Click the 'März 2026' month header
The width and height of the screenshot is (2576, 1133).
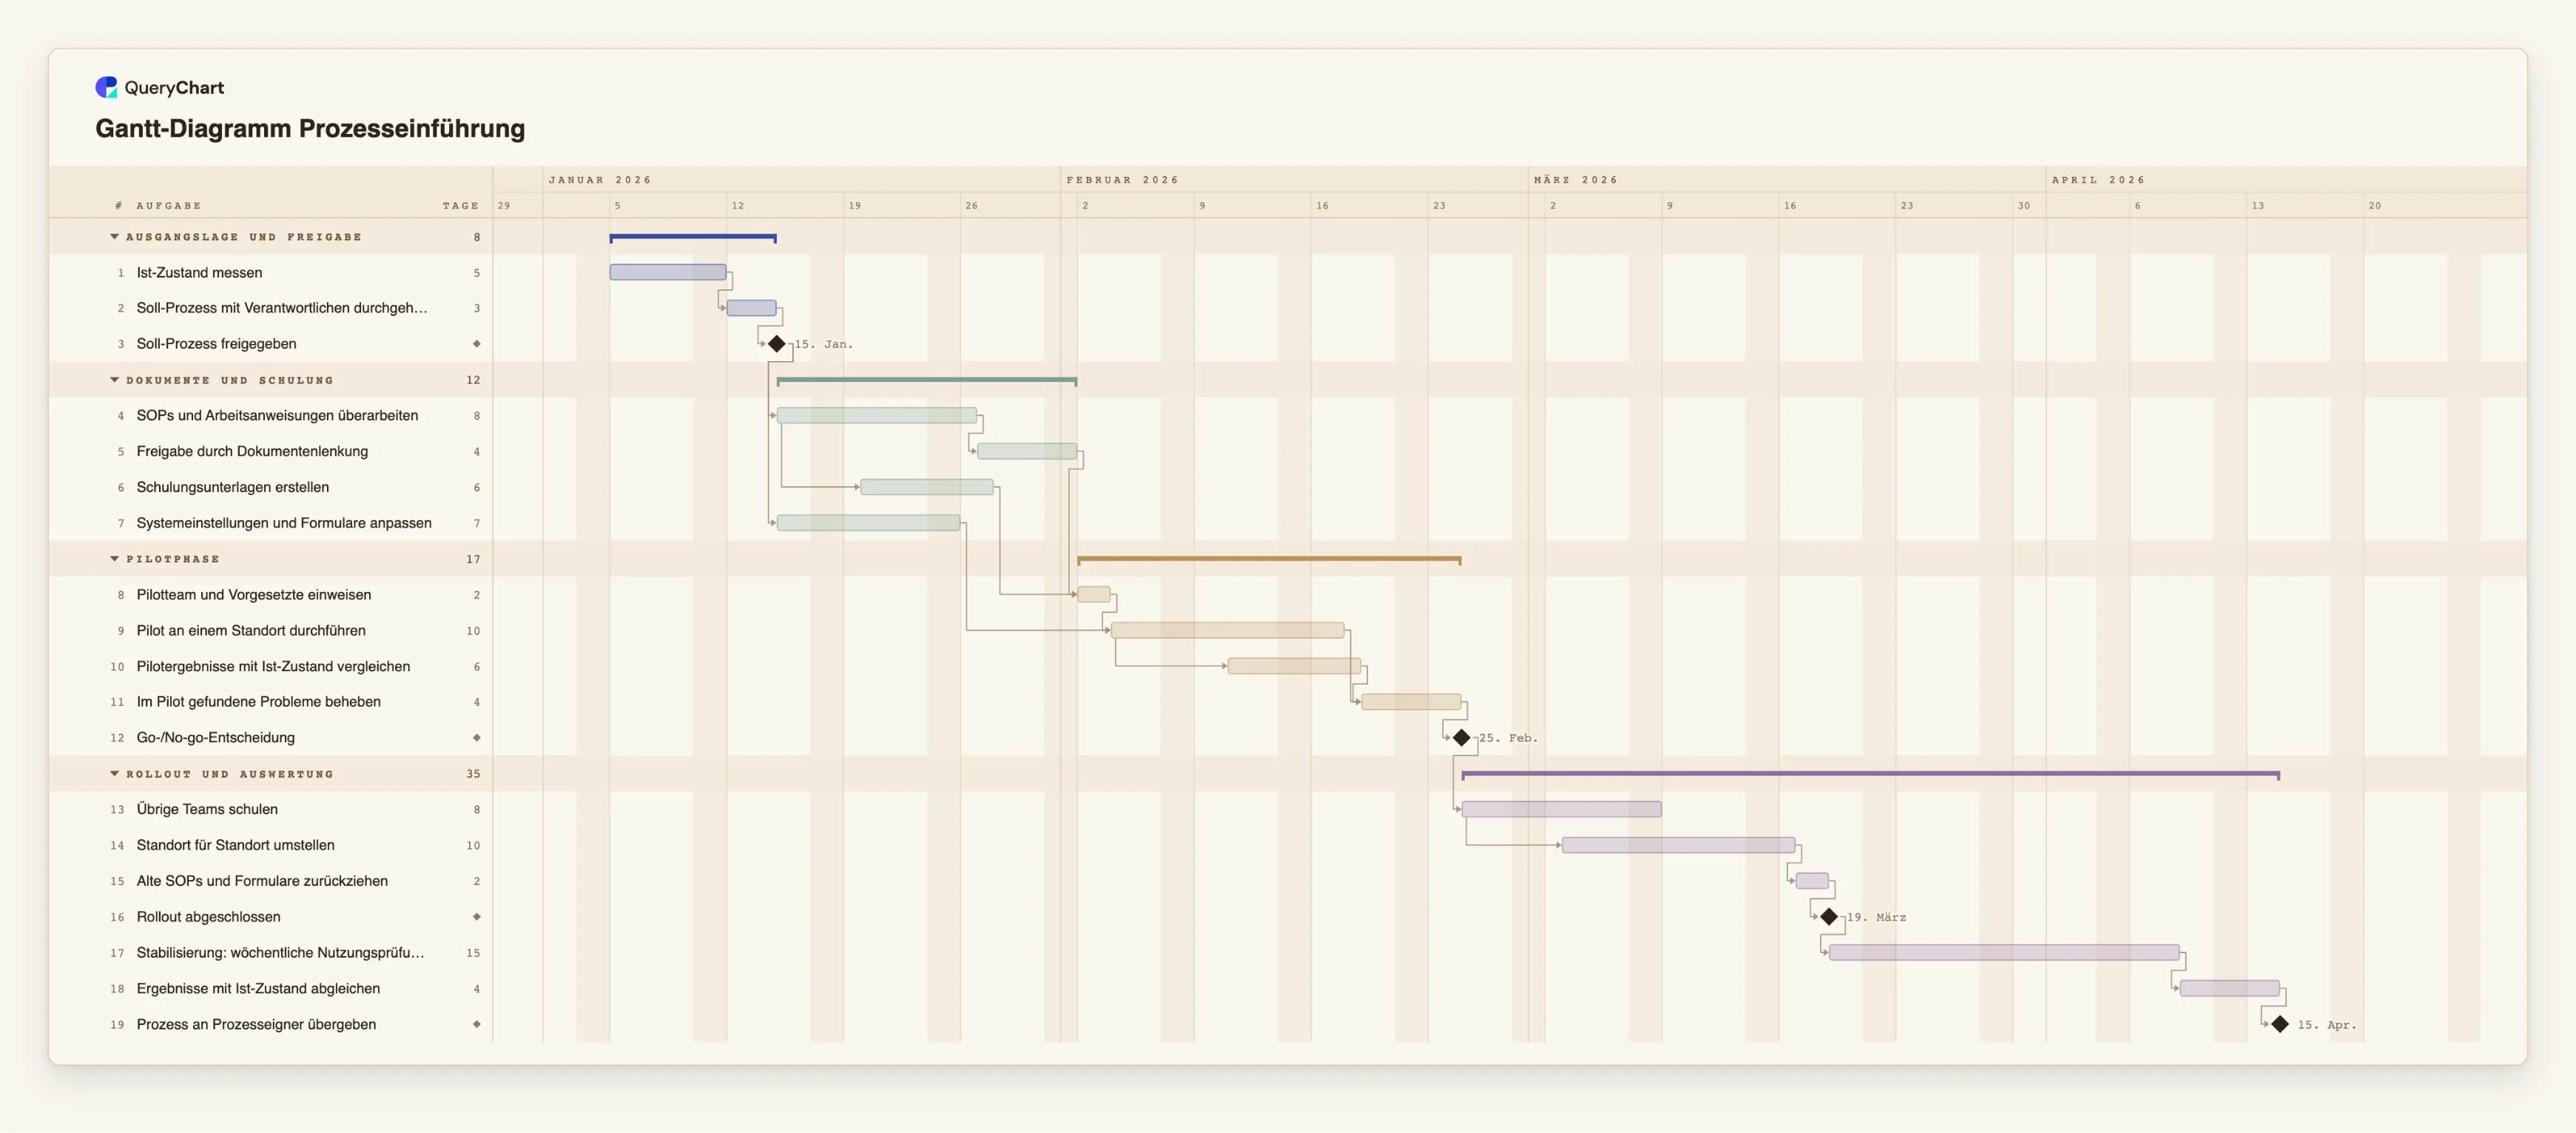[1576, 180]
